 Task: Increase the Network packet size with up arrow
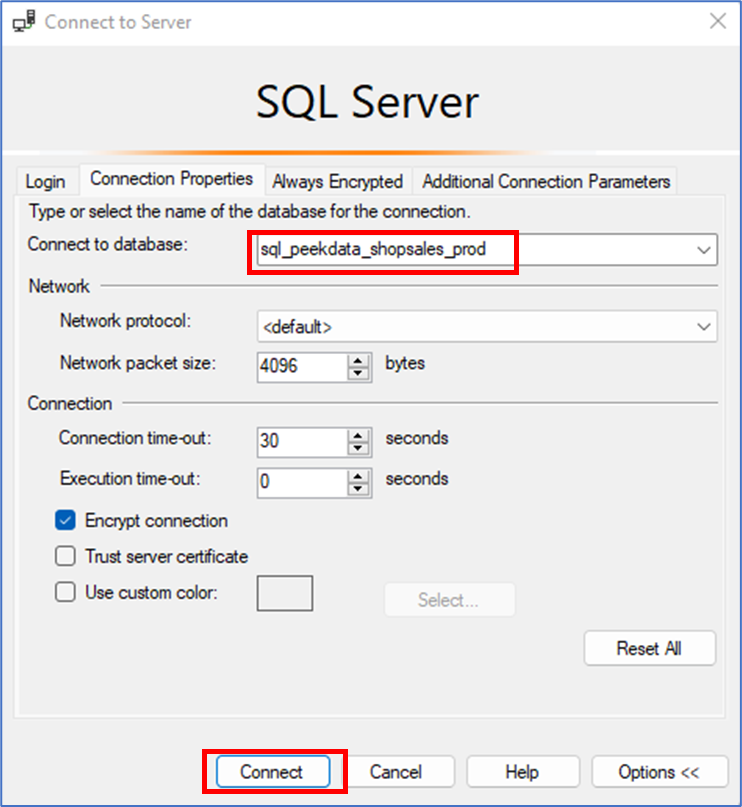[x=358, y=360]
